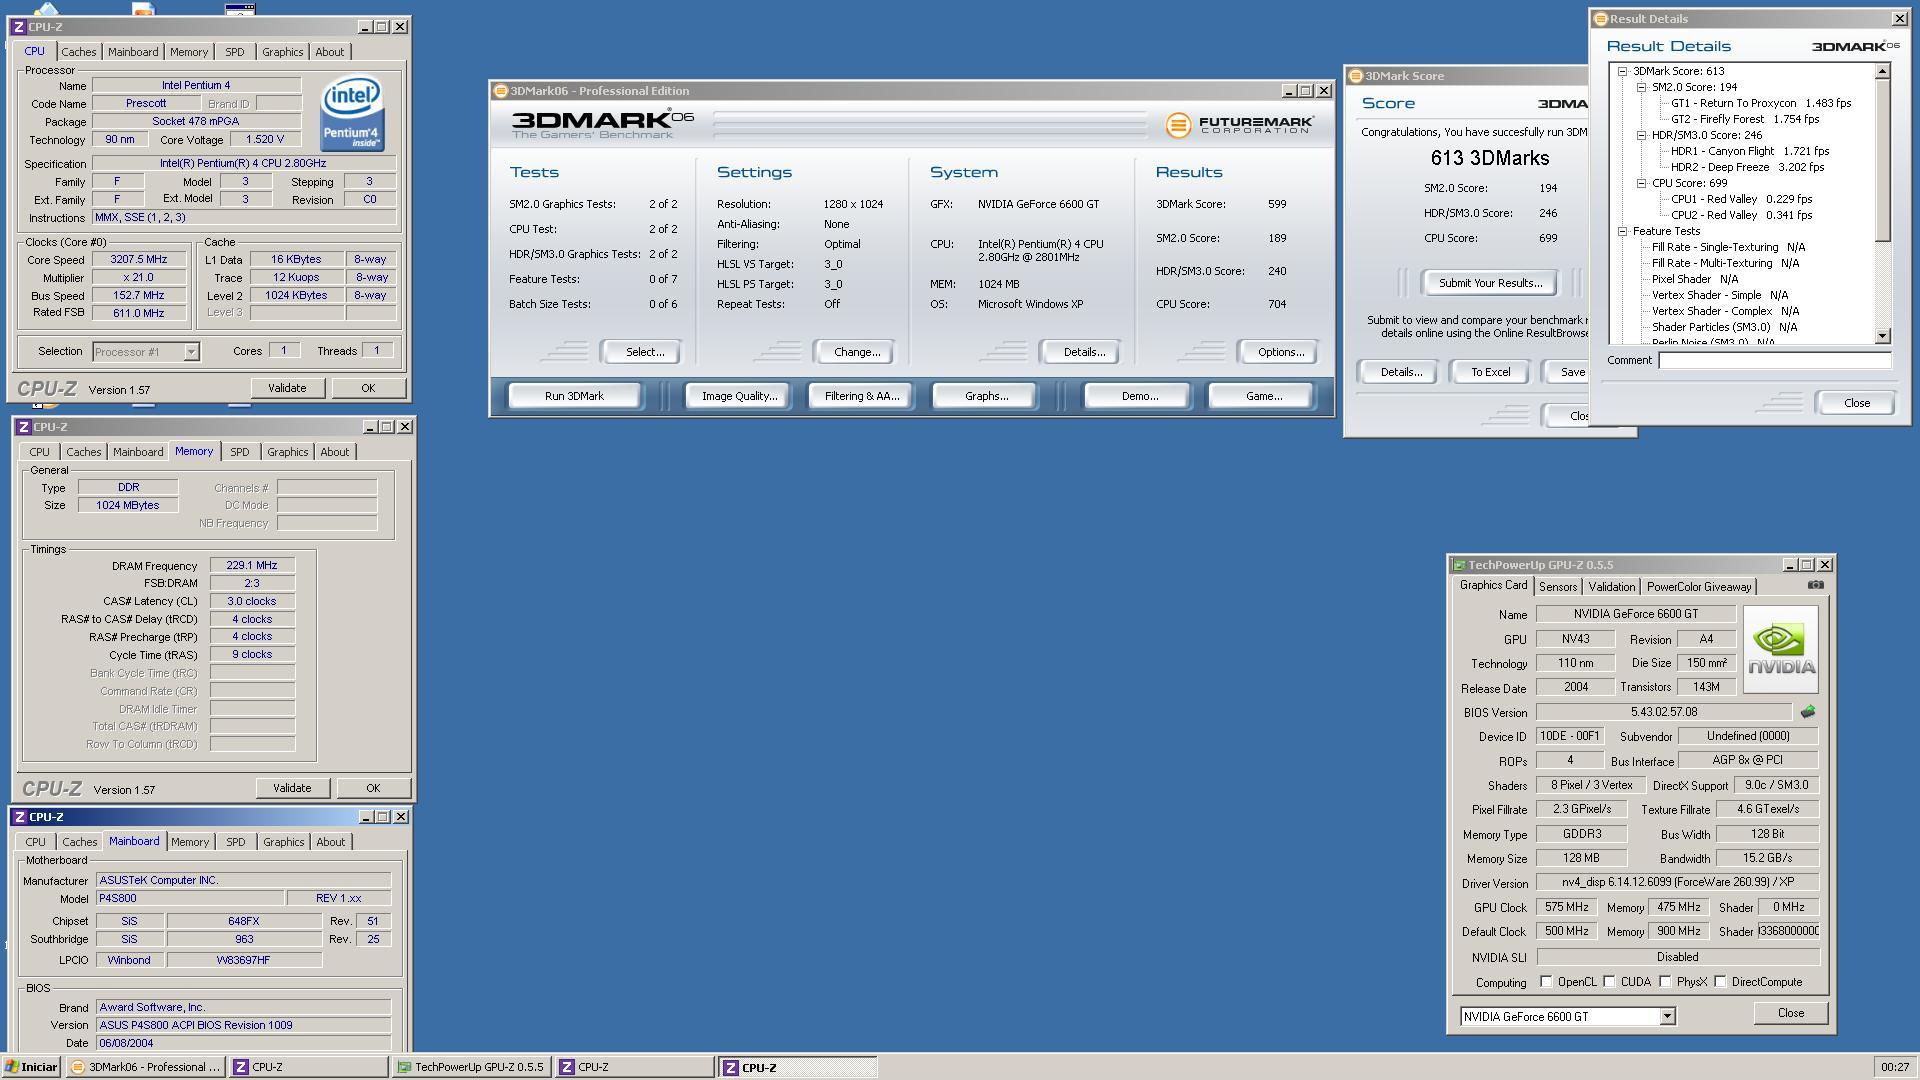
Task: Click the GPU-Z camera screenshot icon
Action: 1815,585
